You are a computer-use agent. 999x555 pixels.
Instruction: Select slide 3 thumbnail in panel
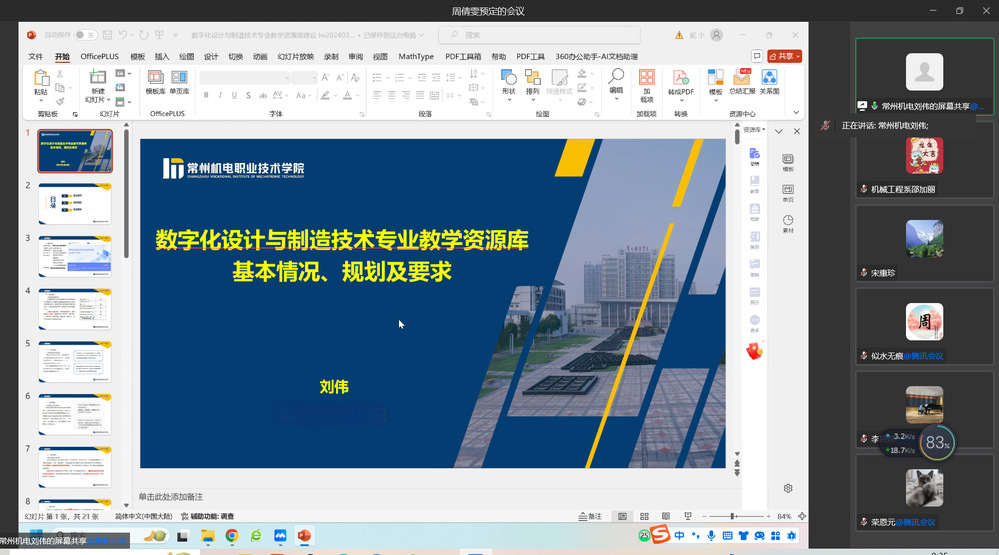[x=75, y=256]
